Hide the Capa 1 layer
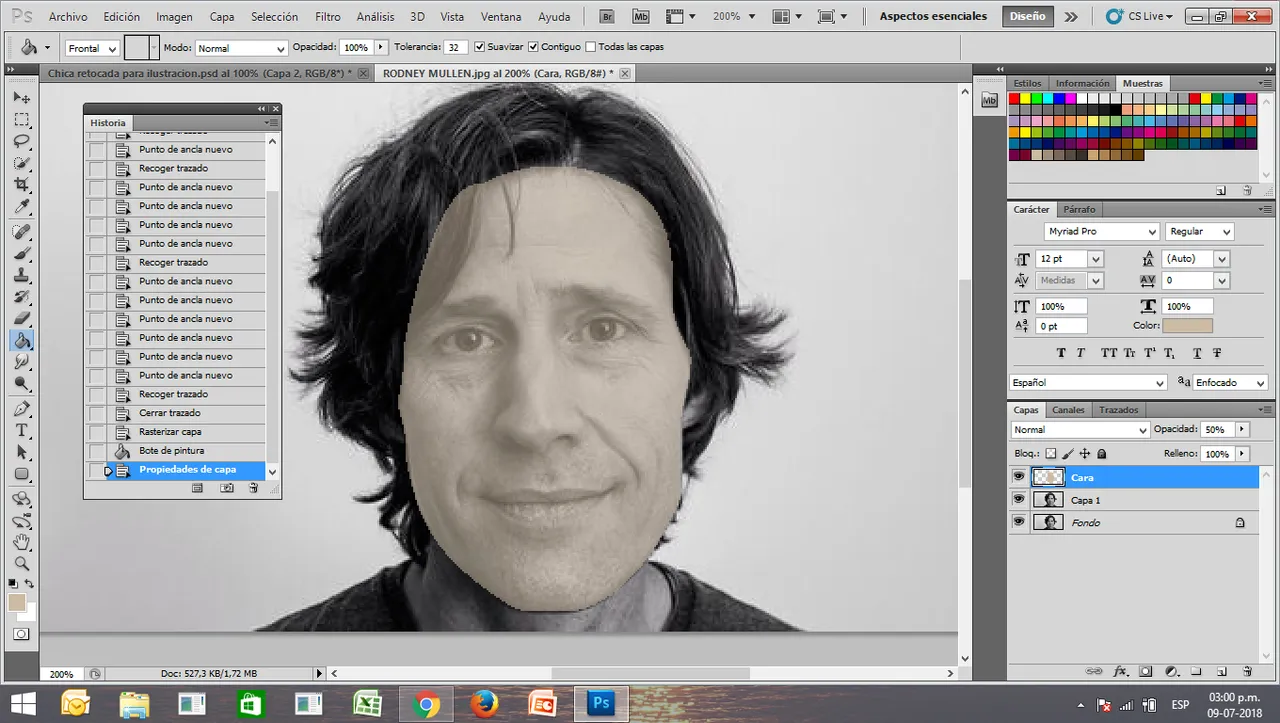 pos(1019,499)
